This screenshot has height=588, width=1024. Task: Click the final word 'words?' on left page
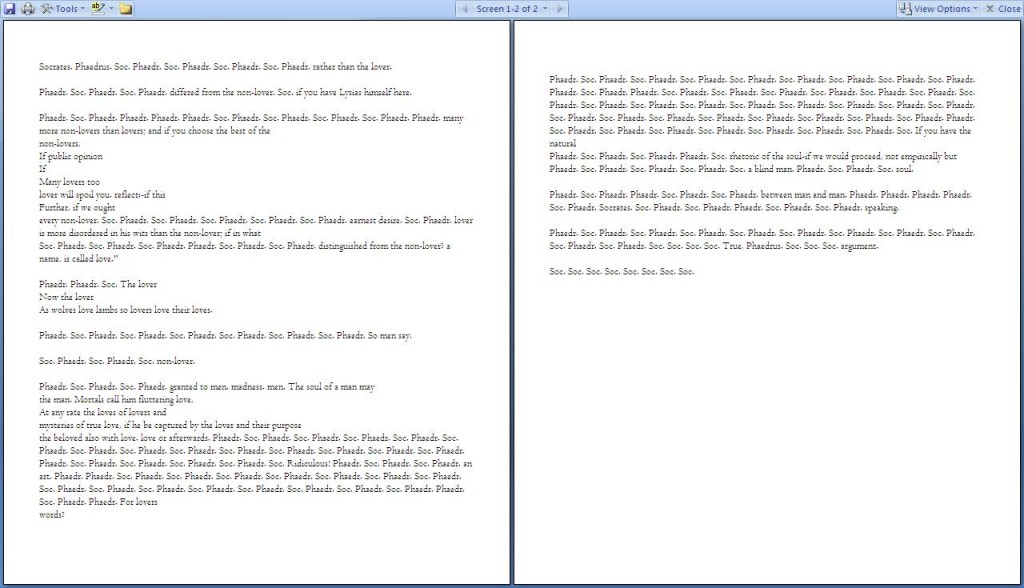tap(52, 516)
